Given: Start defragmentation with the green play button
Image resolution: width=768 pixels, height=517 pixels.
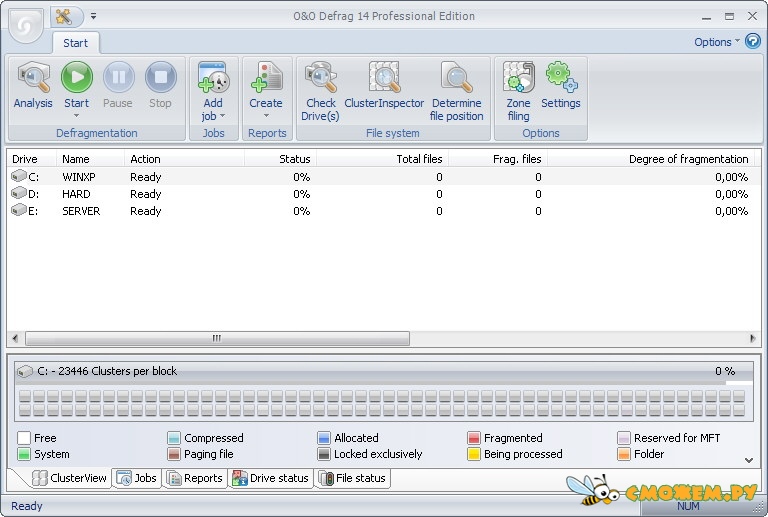Looking at the screenshot, I should coord(76,77).
